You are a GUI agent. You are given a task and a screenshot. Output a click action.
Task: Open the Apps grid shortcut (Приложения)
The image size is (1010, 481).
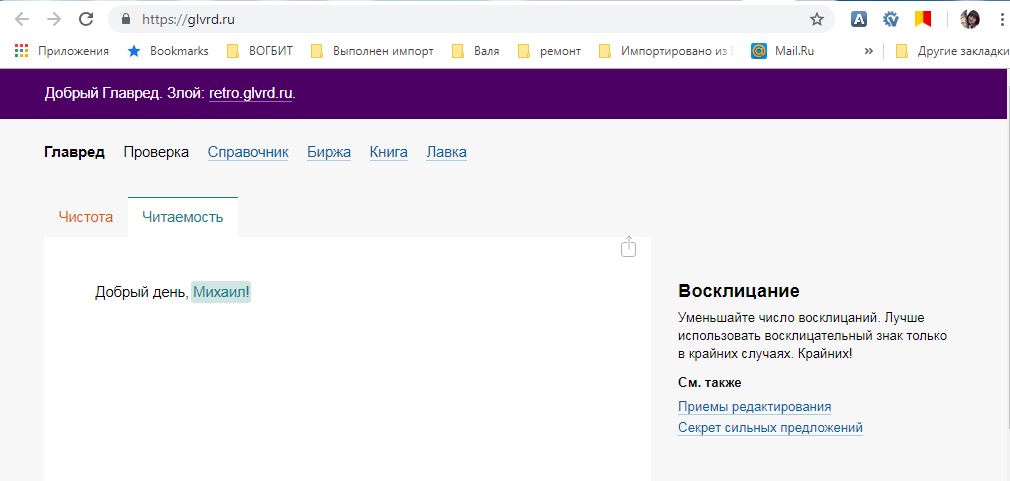62,51
